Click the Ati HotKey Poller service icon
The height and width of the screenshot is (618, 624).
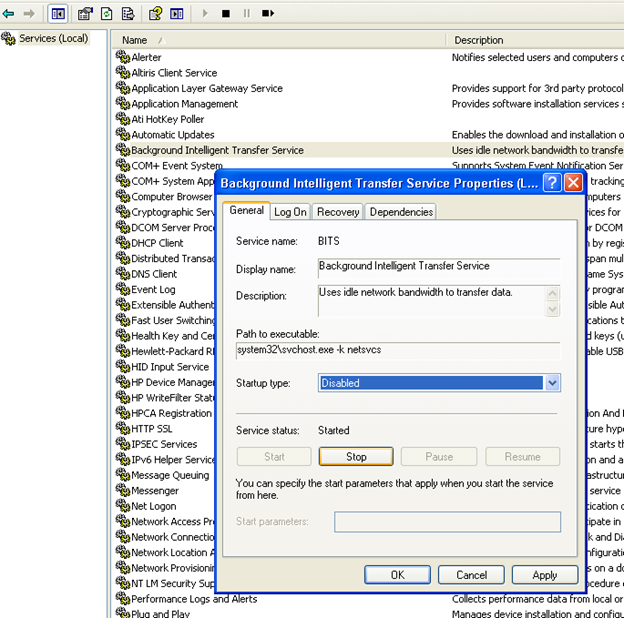(123, 119)
